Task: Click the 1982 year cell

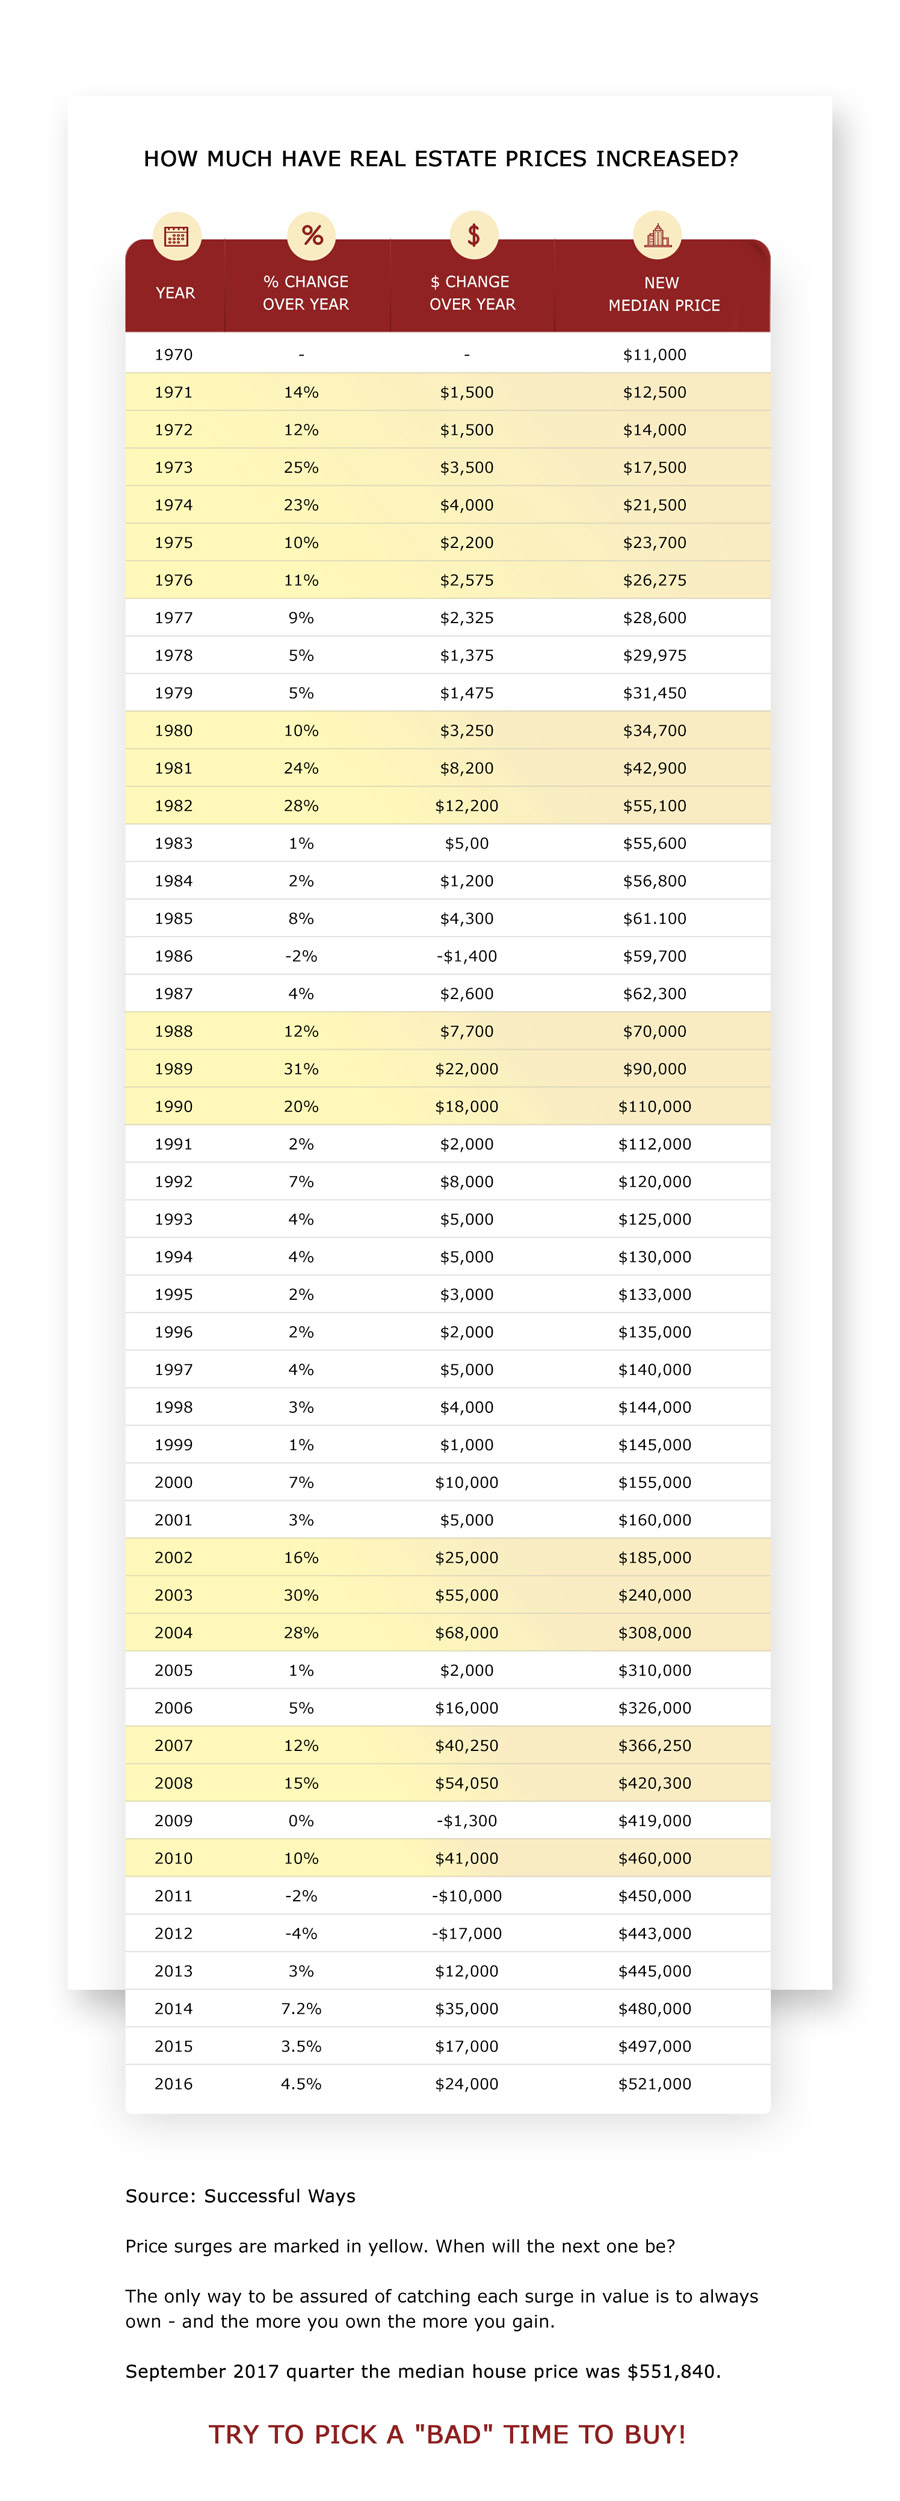Action: [173, 806]
